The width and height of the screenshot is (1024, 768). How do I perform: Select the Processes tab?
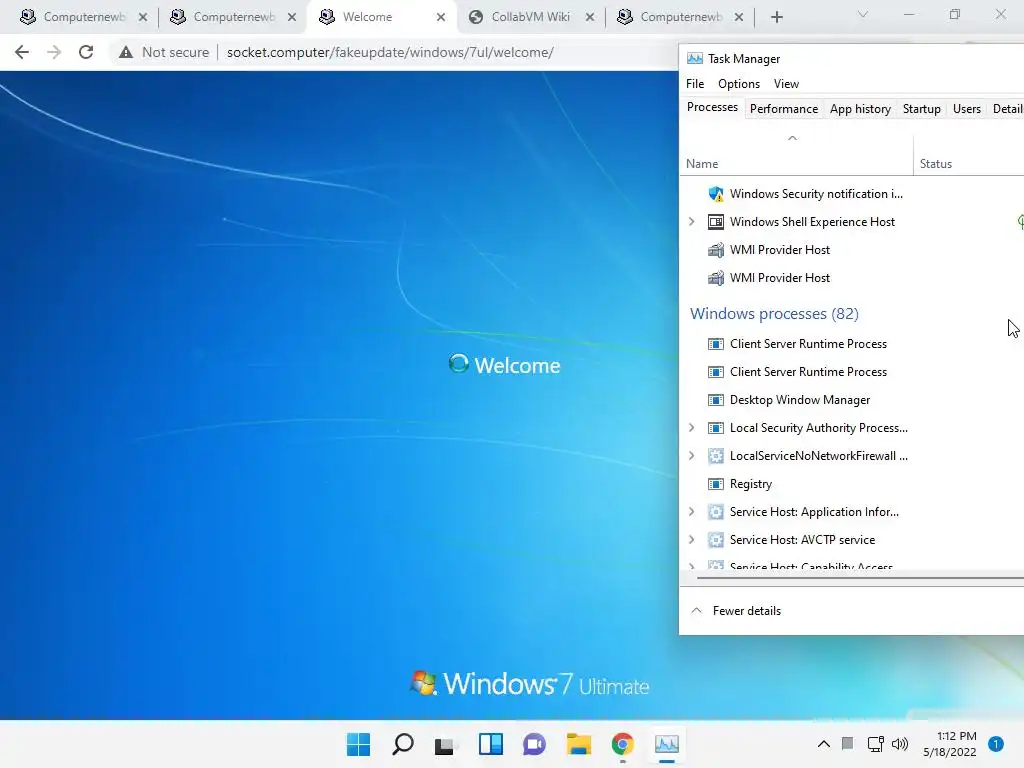712,107
